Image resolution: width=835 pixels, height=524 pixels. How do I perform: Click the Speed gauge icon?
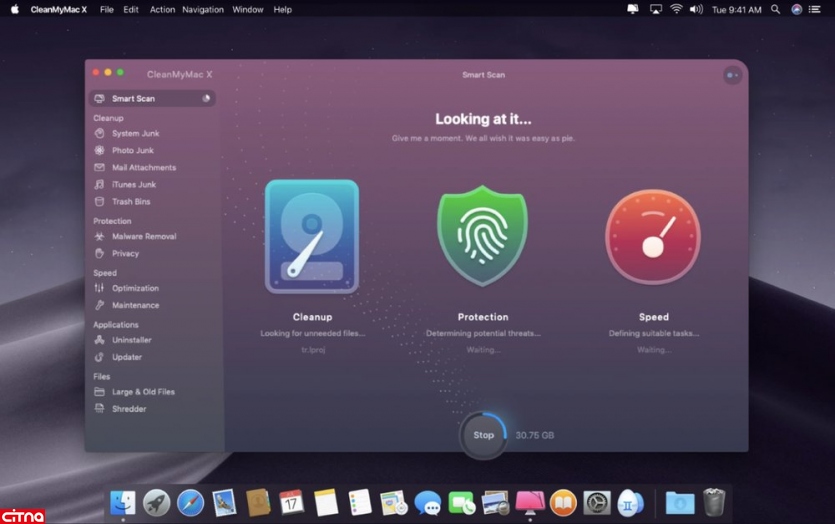653,237
